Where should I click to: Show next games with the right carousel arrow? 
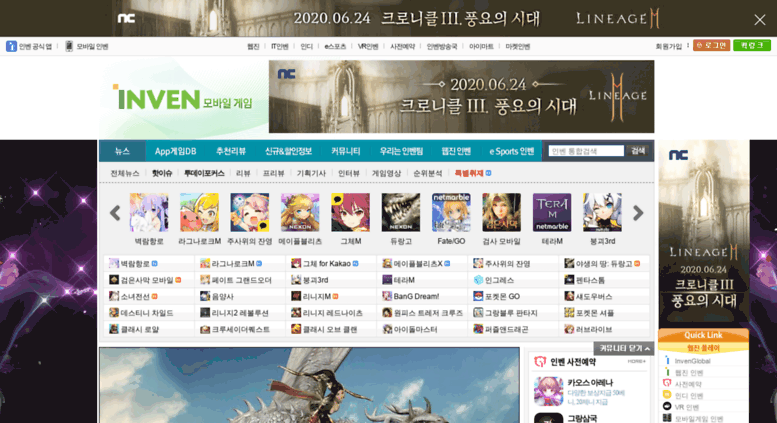[638, 213]
